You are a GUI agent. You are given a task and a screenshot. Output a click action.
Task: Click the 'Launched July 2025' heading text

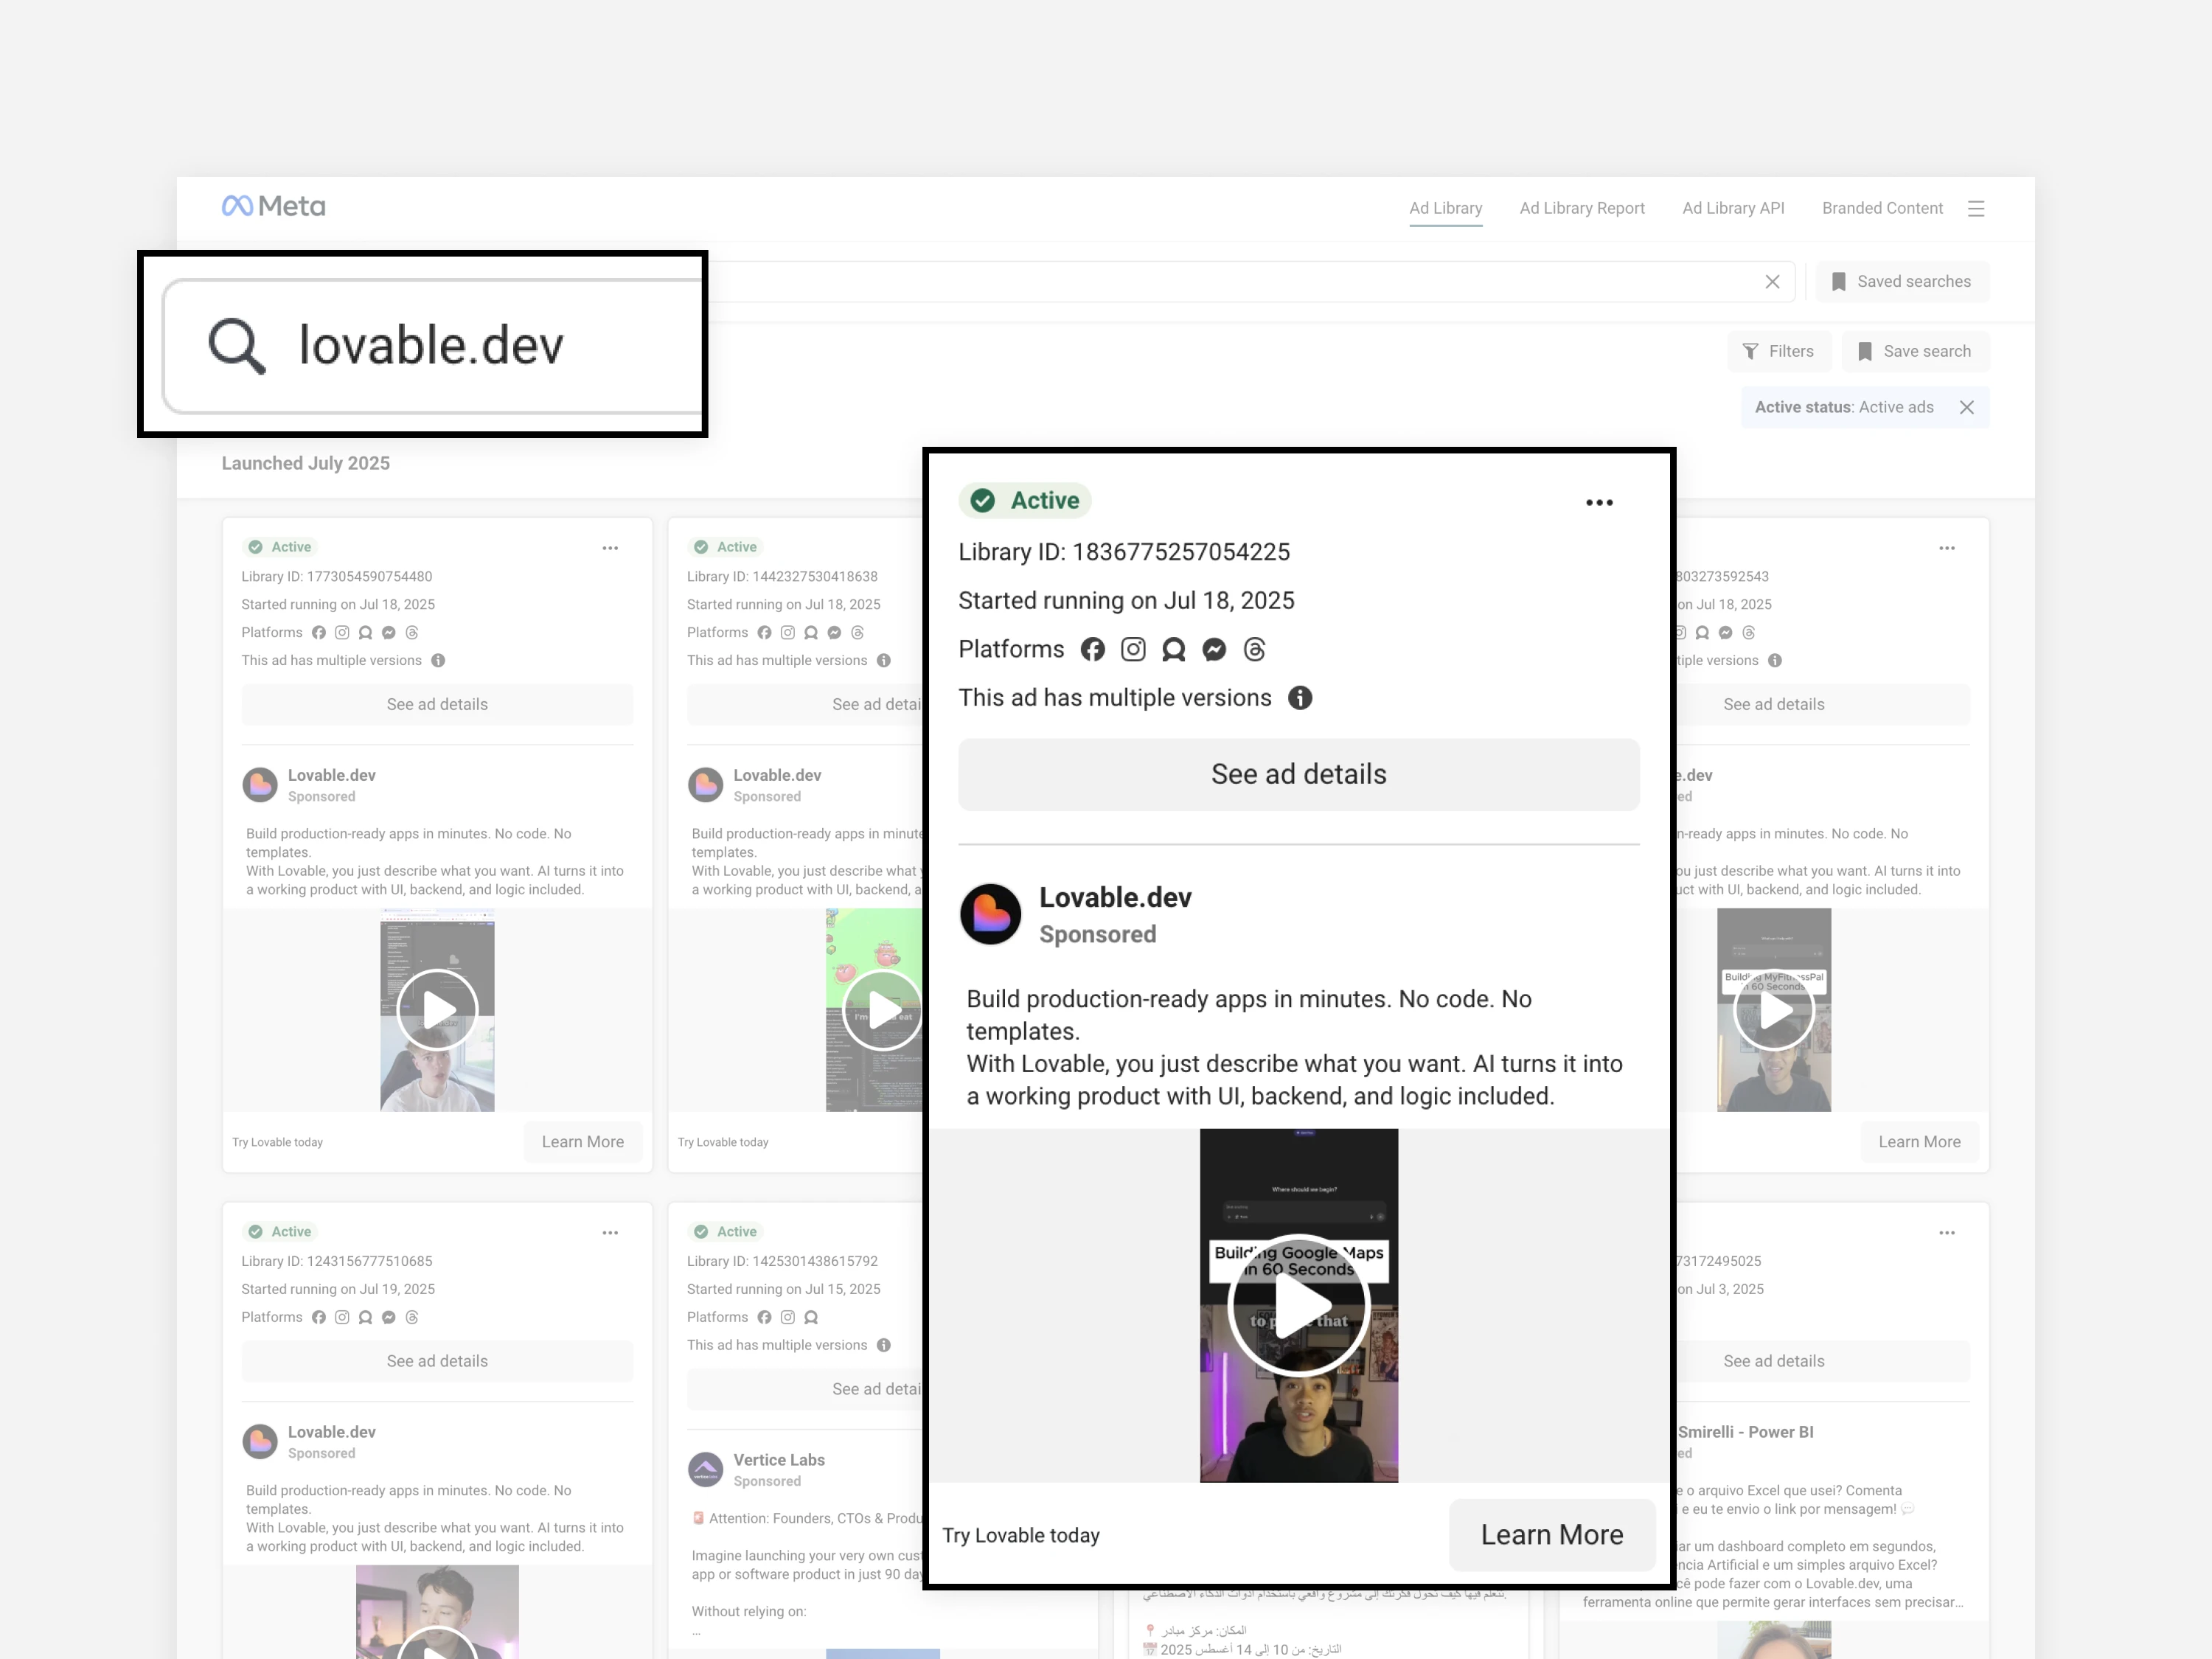(x=305, y=463)
